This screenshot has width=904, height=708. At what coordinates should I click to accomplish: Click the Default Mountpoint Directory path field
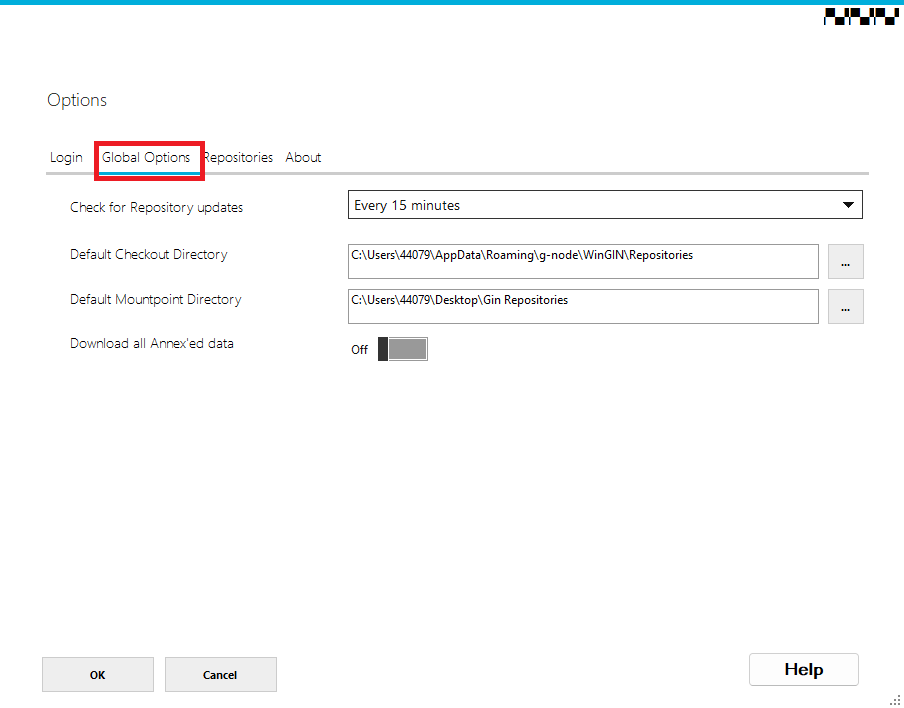pyautogui.click(x=583, y=306)
